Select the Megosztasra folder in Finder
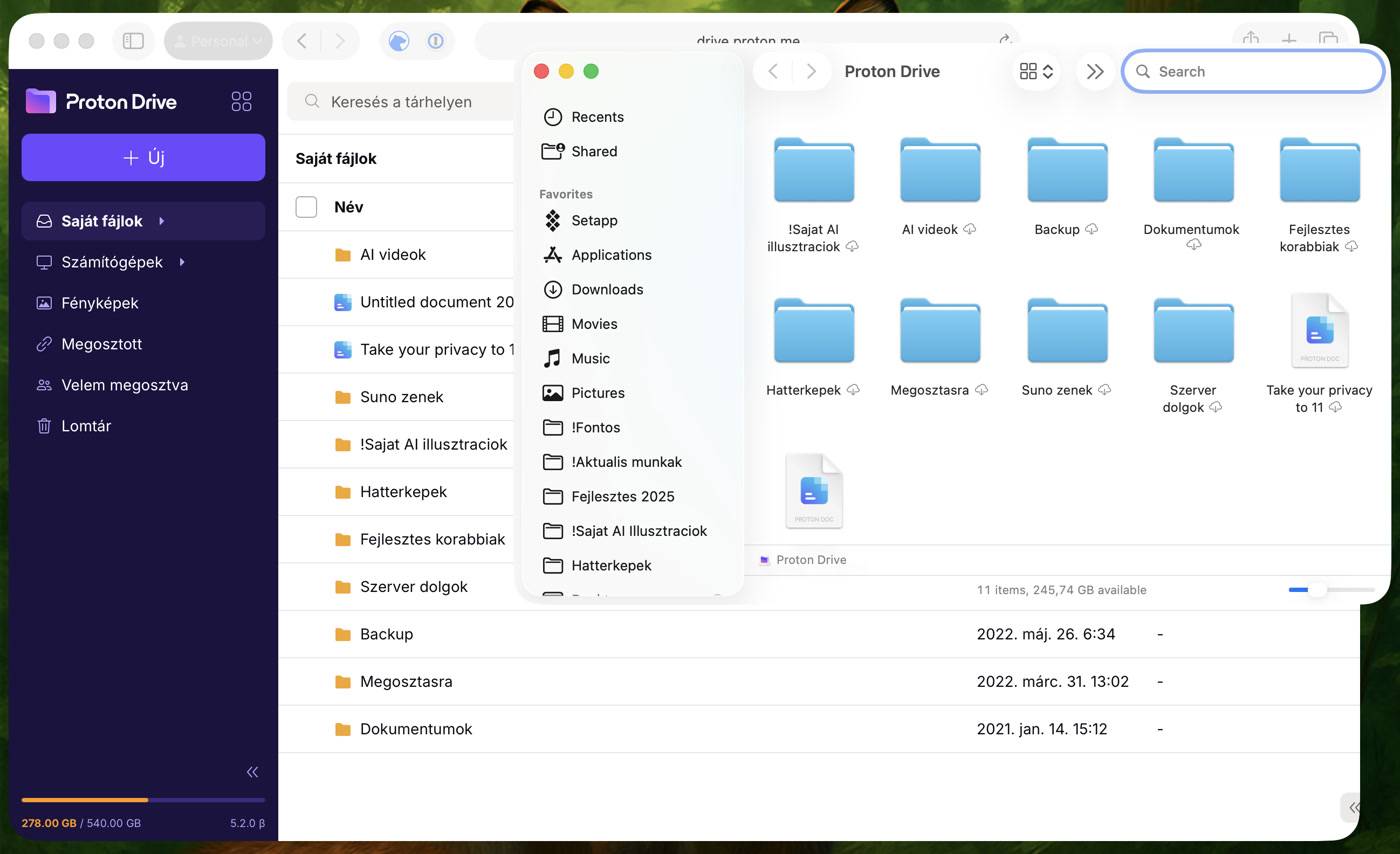 click(x=939, y=331)
